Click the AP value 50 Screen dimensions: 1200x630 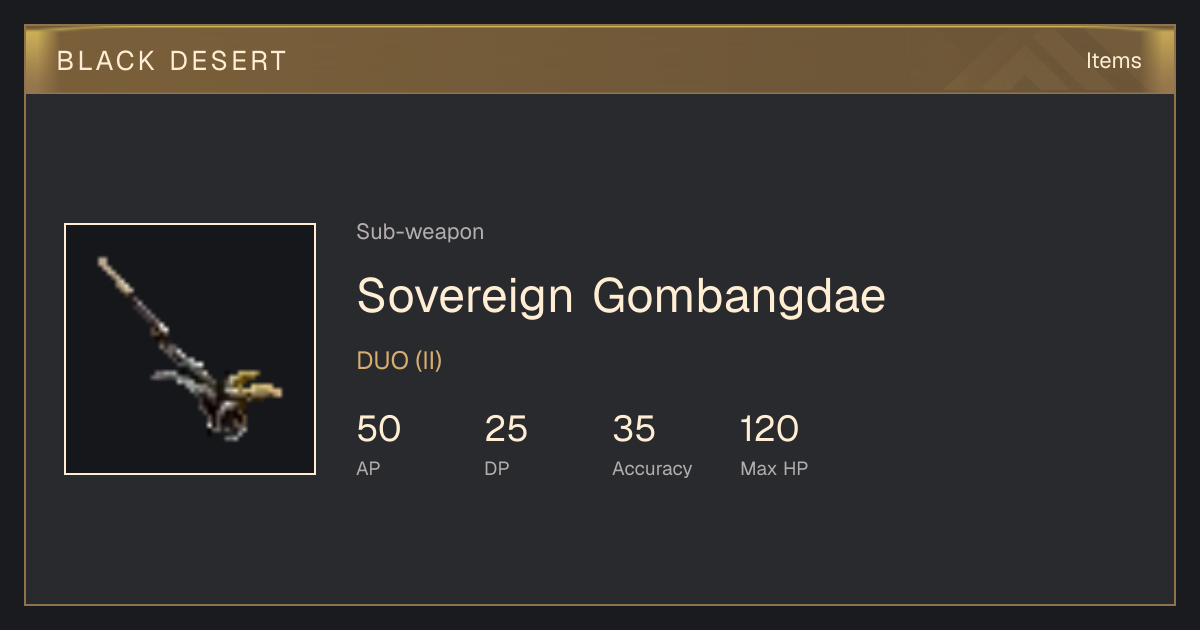pos(378,429)
